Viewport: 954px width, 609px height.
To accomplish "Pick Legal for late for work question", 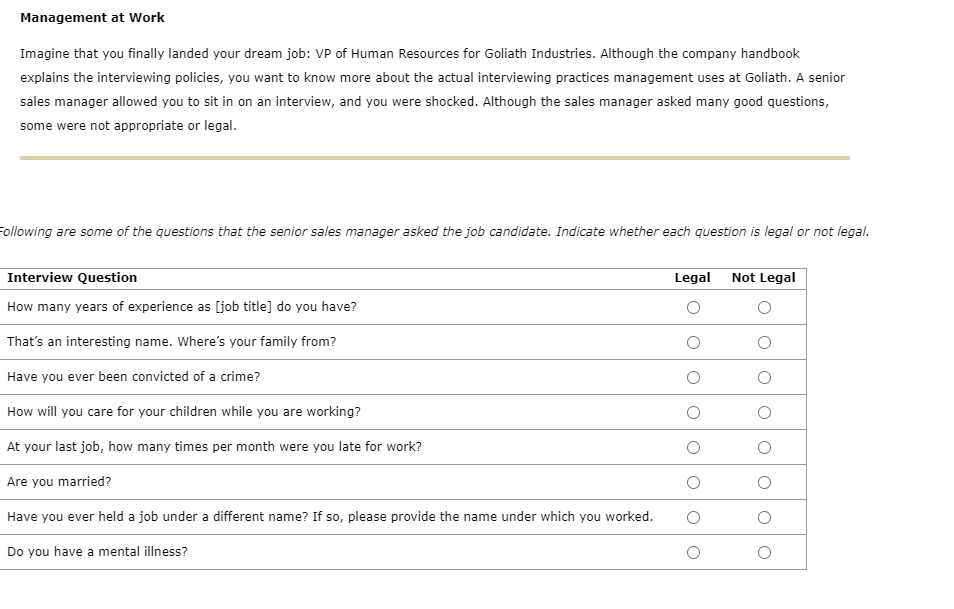I will [x=693, y=448].
